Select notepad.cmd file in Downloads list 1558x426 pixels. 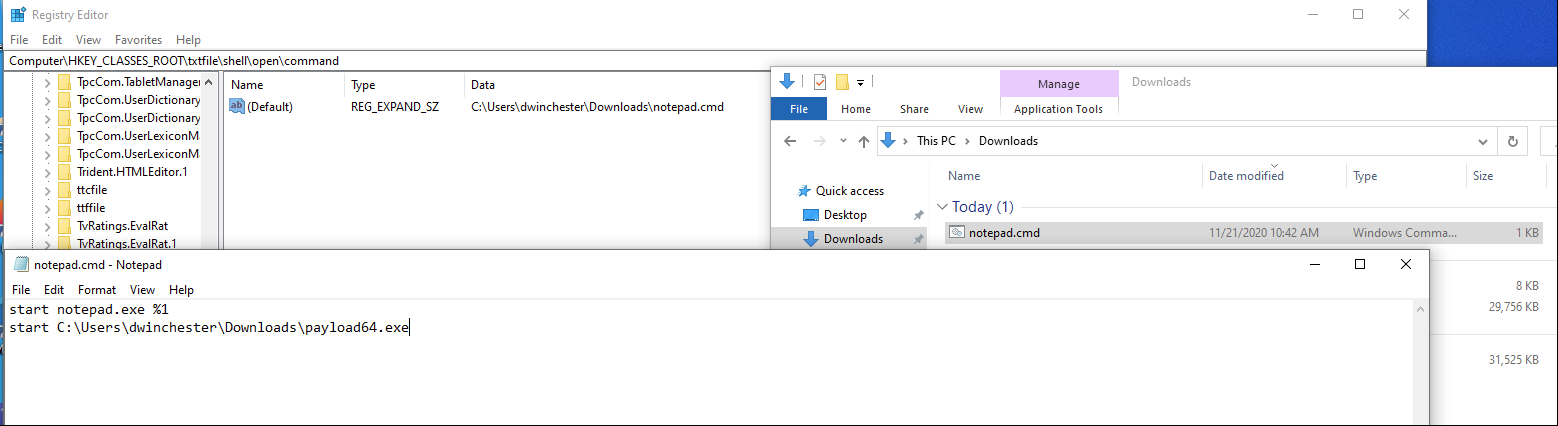point(1243,233)
